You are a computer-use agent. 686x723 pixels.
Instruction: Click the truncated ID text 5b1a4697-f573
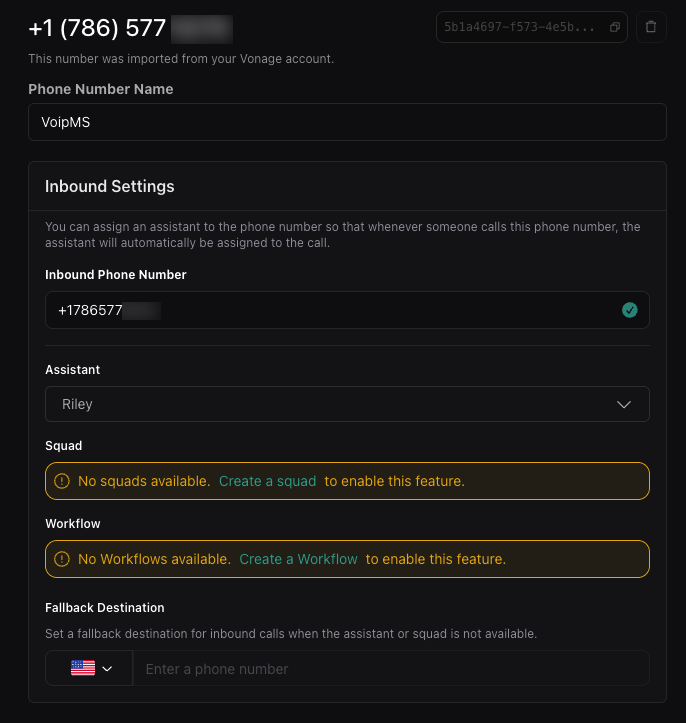point(522,27)
